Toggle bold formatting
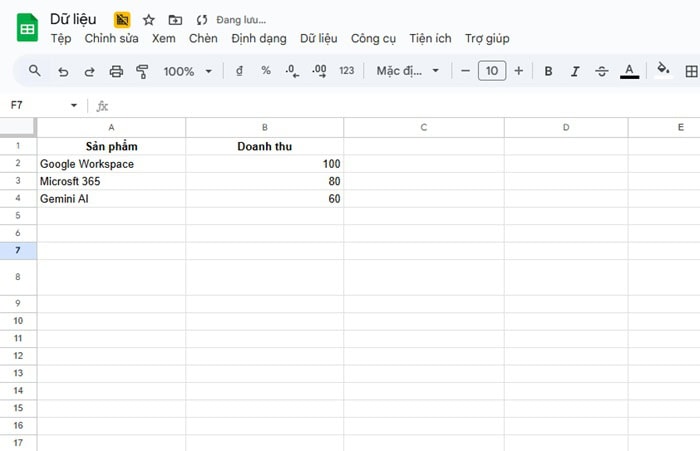The height and width of the screenshot is (451, 700). coord(548,71)
